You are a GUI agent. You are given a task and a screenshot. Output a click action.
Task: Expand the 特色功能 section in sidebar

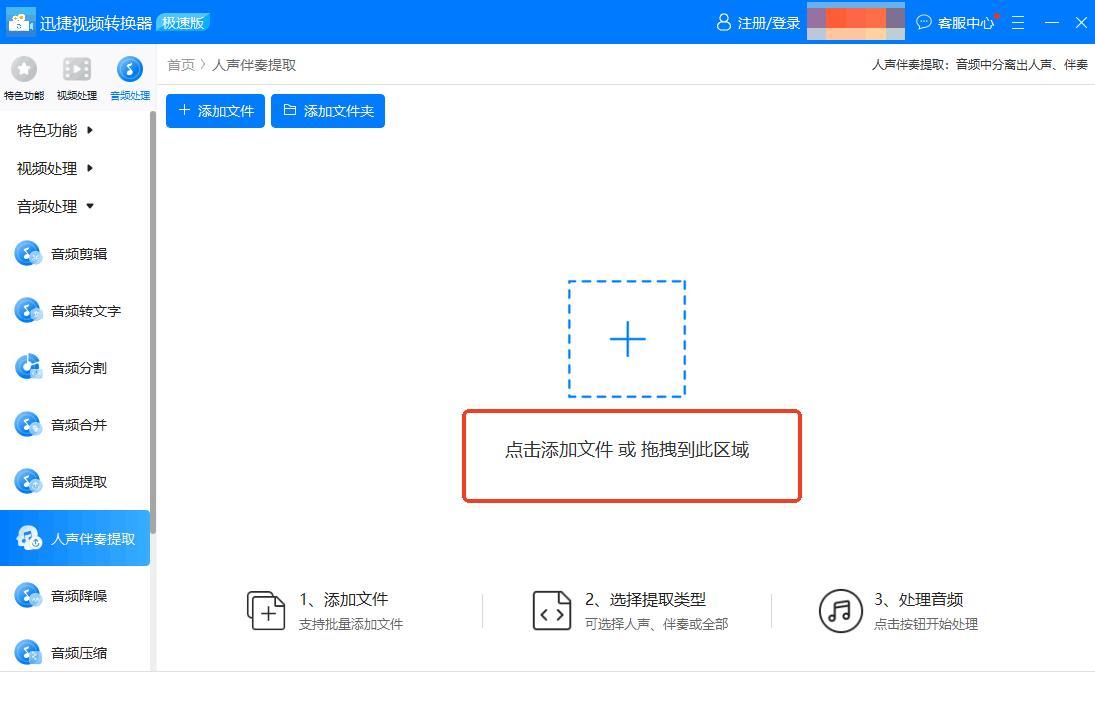click(55, 130)
